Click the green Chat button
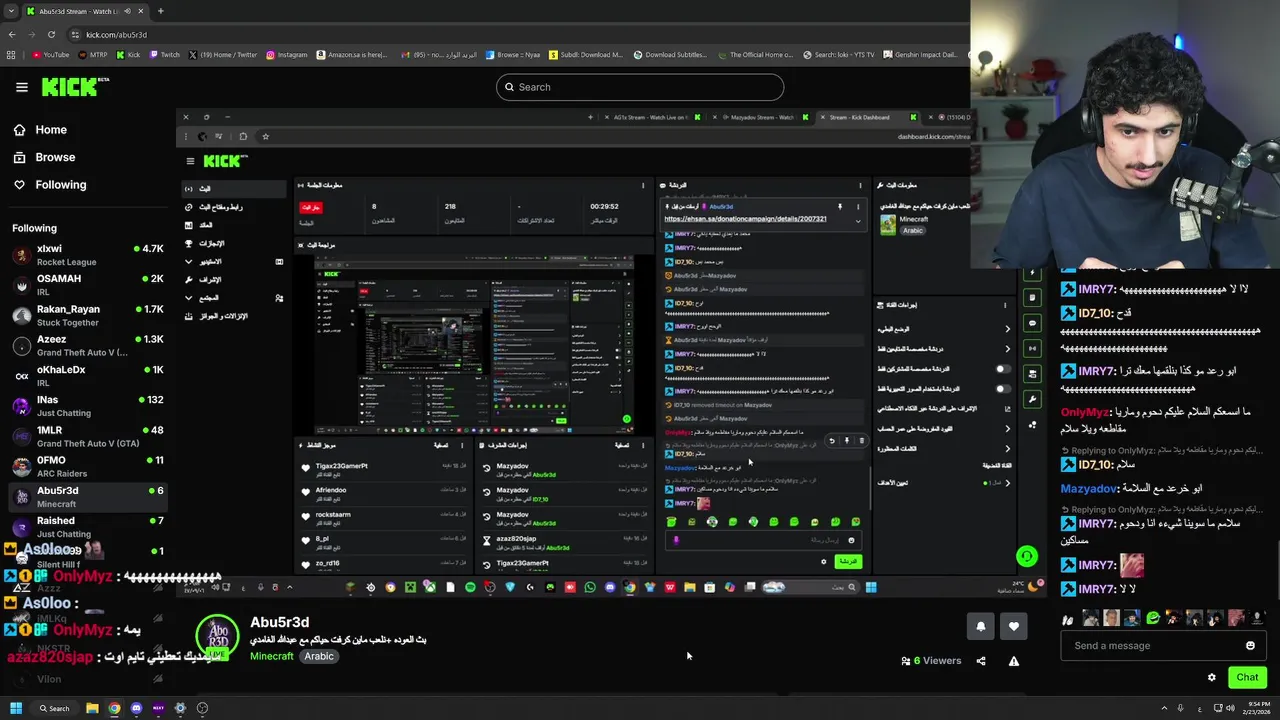The height and width of the screenshot is (720, 1280). pos(1247,677)
